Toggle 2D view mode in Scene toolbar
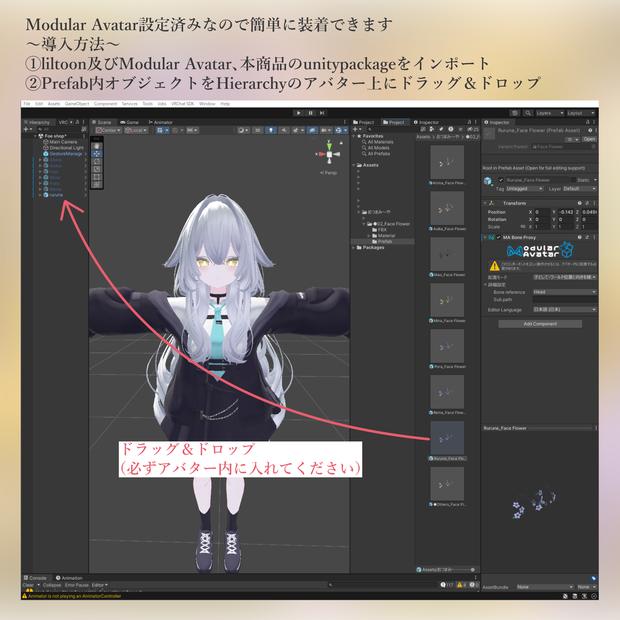Viewport: 620px width, 620px height. tap(257, 130)
